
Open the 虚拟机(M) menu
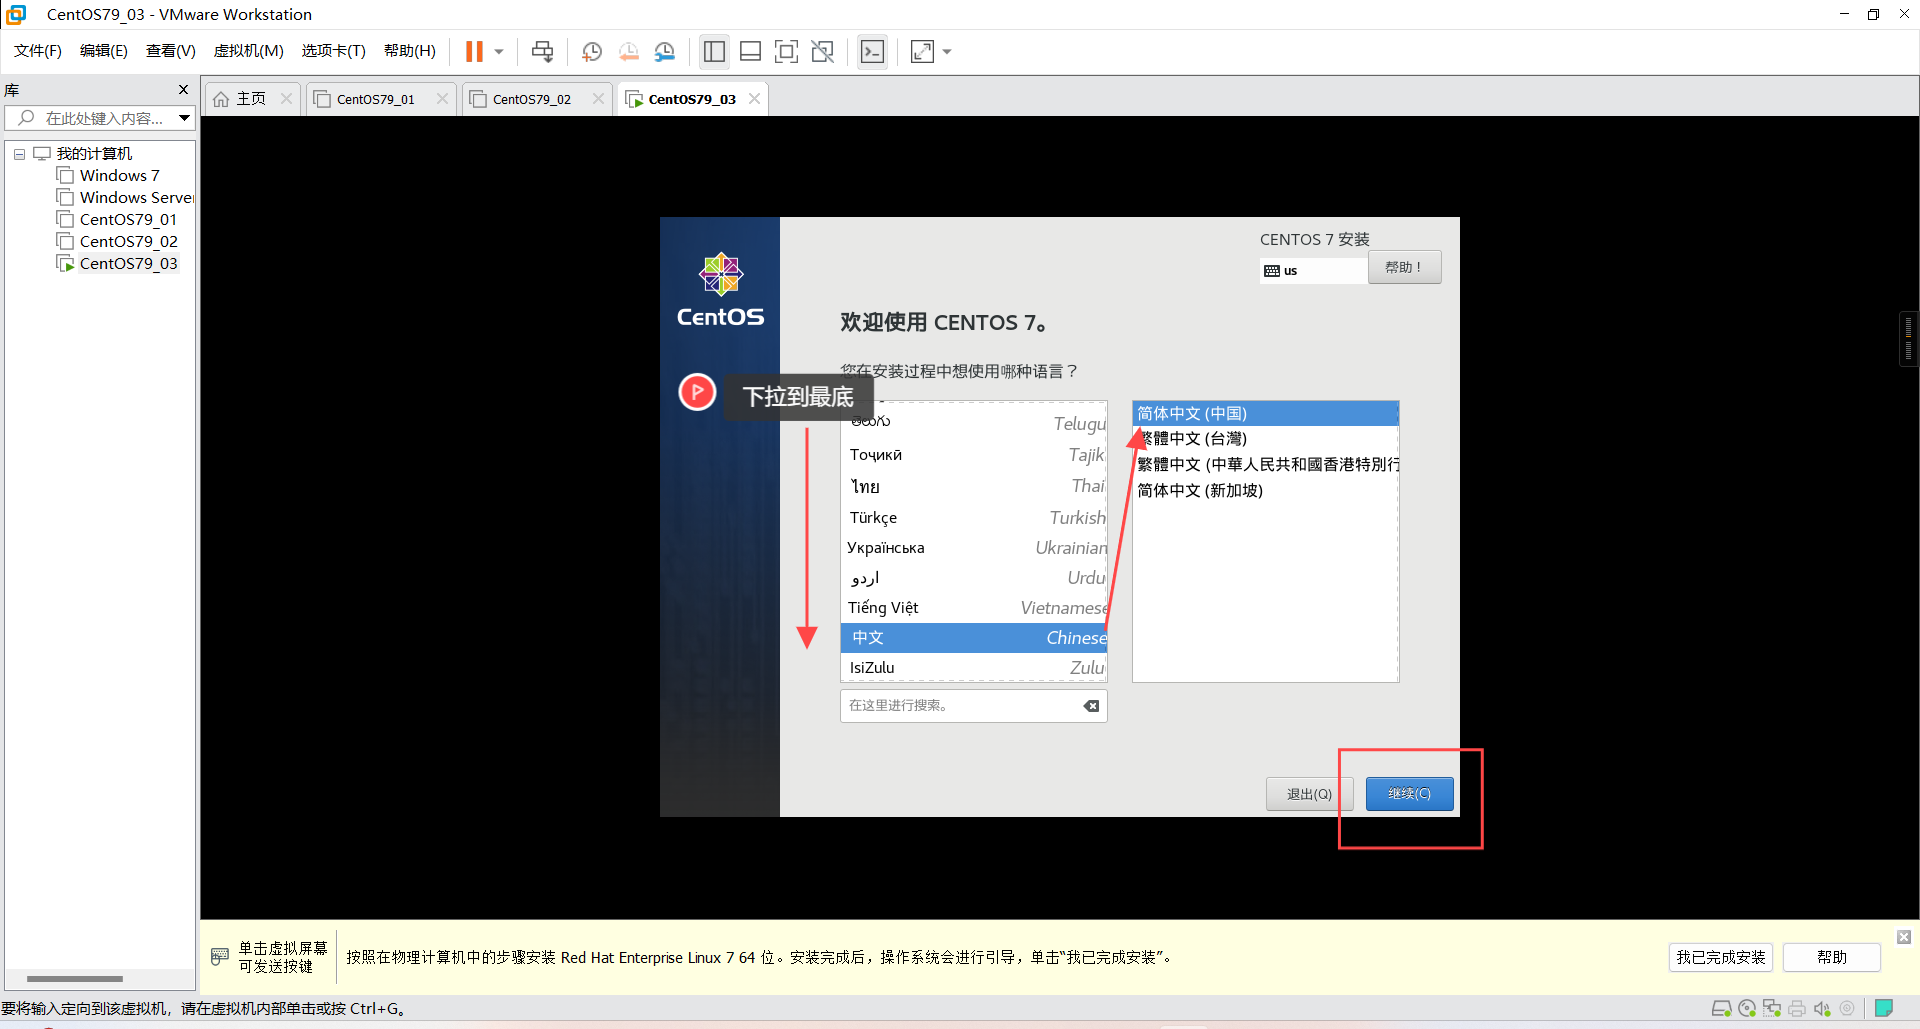(249, 51)
